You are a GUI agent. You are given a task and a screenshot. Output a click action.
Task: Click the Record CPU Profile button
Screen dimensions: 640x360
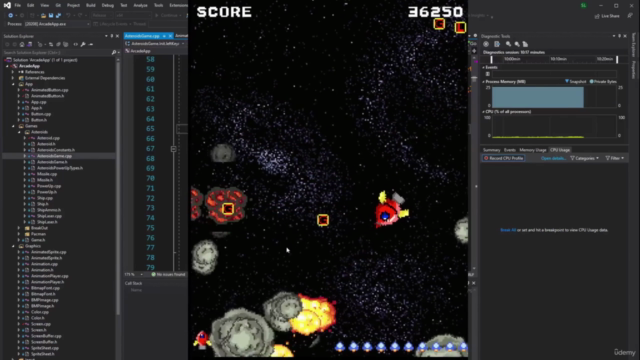[504, 158]
